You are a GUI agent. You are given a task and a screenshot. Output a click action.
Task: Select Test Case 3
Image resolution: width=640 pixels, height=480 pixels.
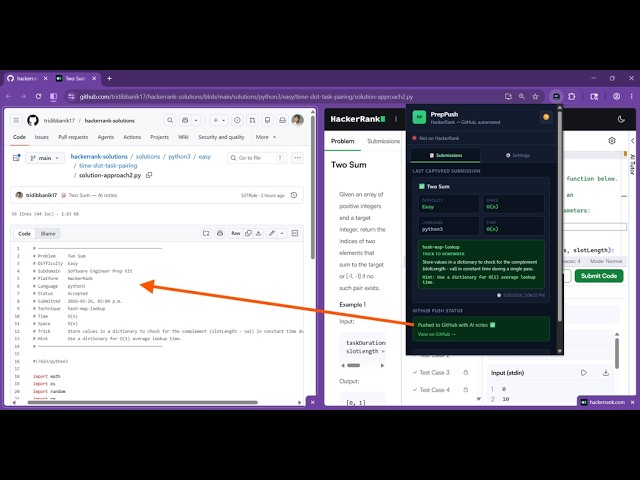434,373
